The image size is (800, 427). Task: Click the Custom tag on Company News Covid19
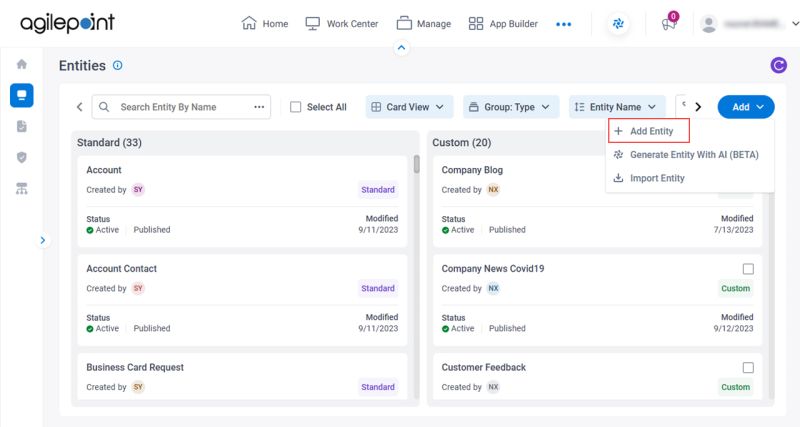pos(736,289)
